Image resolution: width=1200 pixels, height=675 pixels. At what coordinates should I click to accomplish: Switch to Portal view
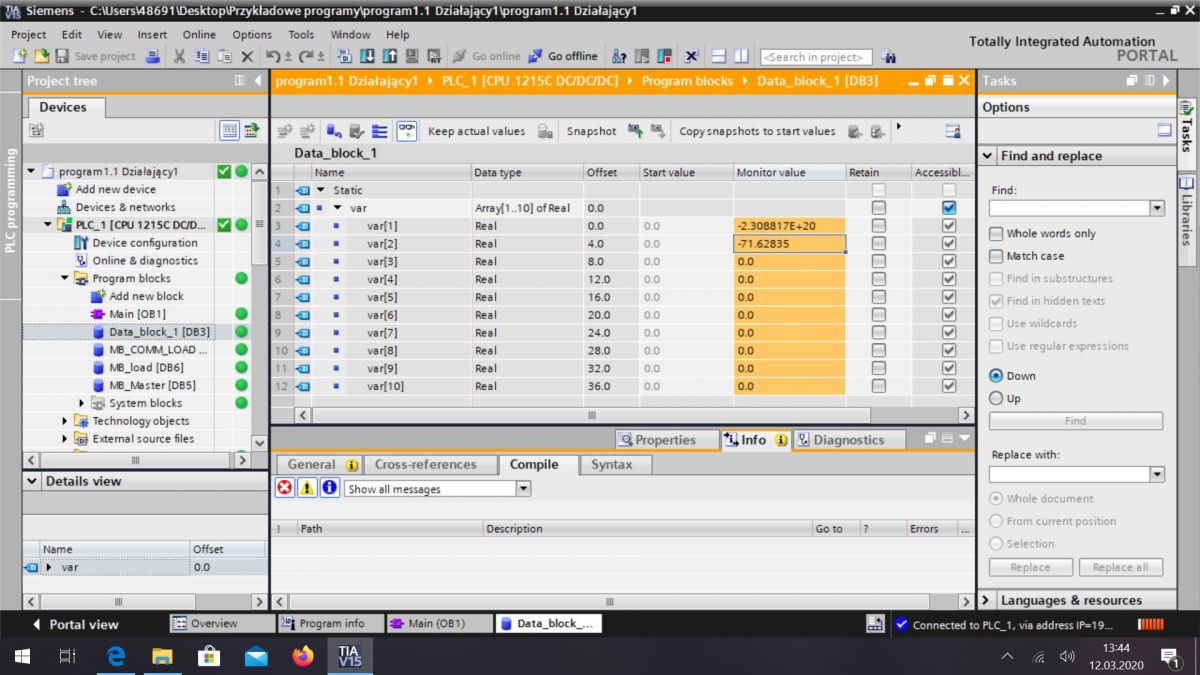pyautogui.click(x=75, y=624)
